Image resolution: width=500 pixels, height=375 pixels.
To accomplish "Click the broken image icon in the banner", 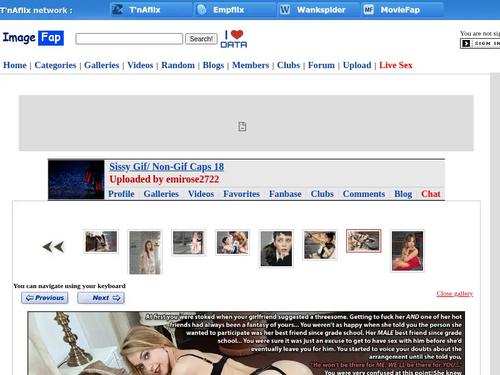I will click(242, 127).
